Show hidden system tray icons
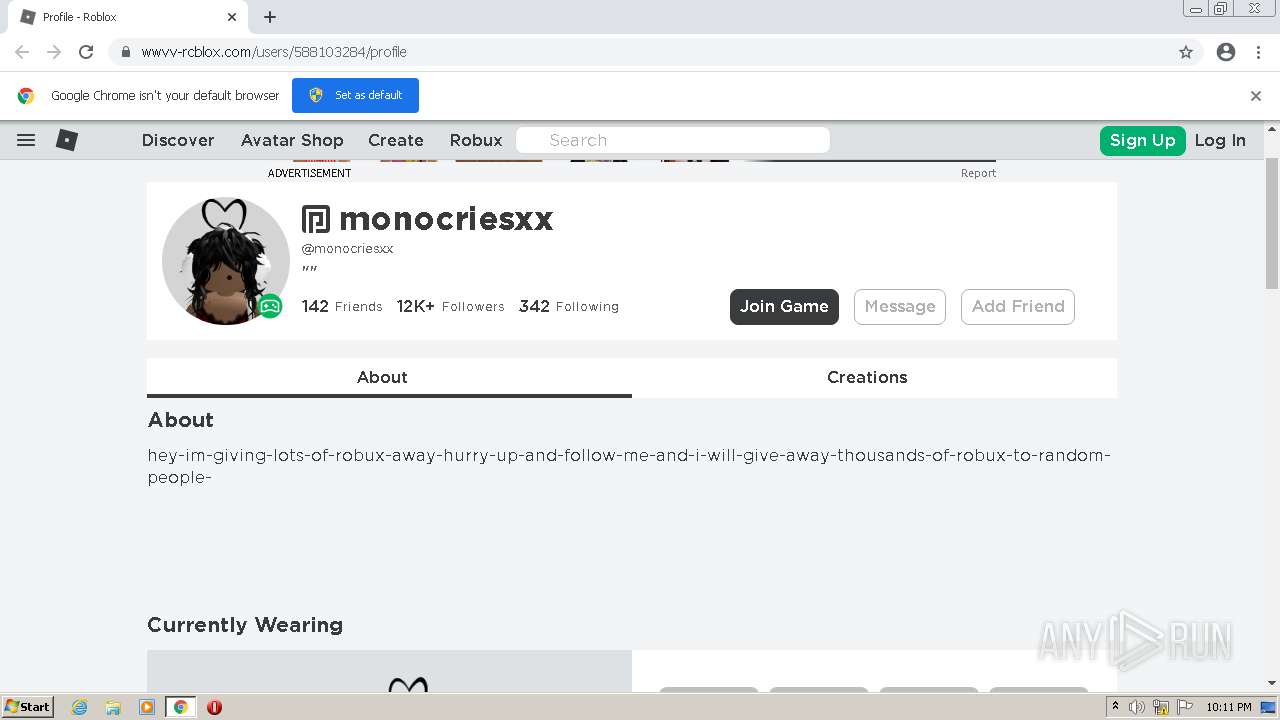The height and width of the screenshot is (720, 1280). coord(1115,707)
